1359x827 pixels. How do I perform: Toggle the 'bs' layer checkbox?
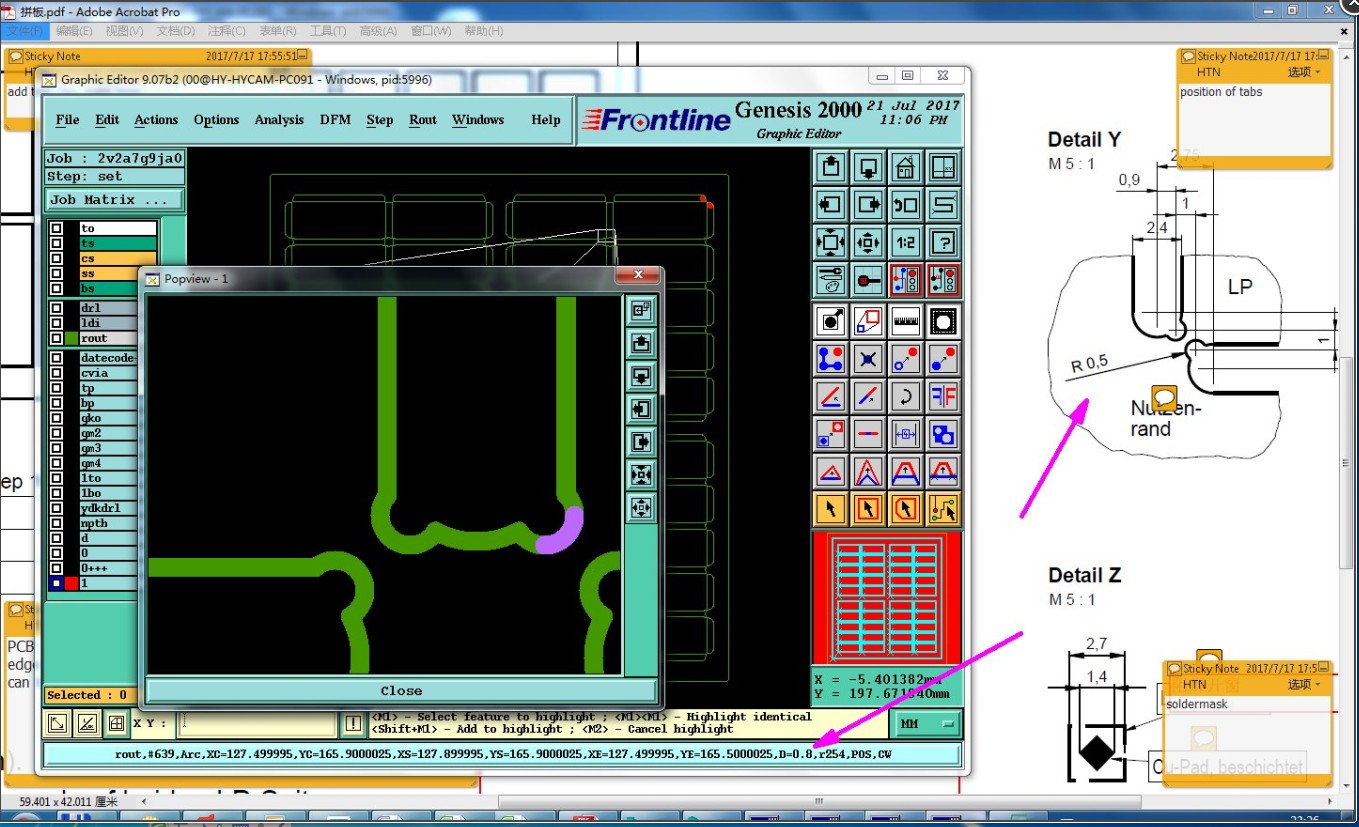click(x=57, y=288)
